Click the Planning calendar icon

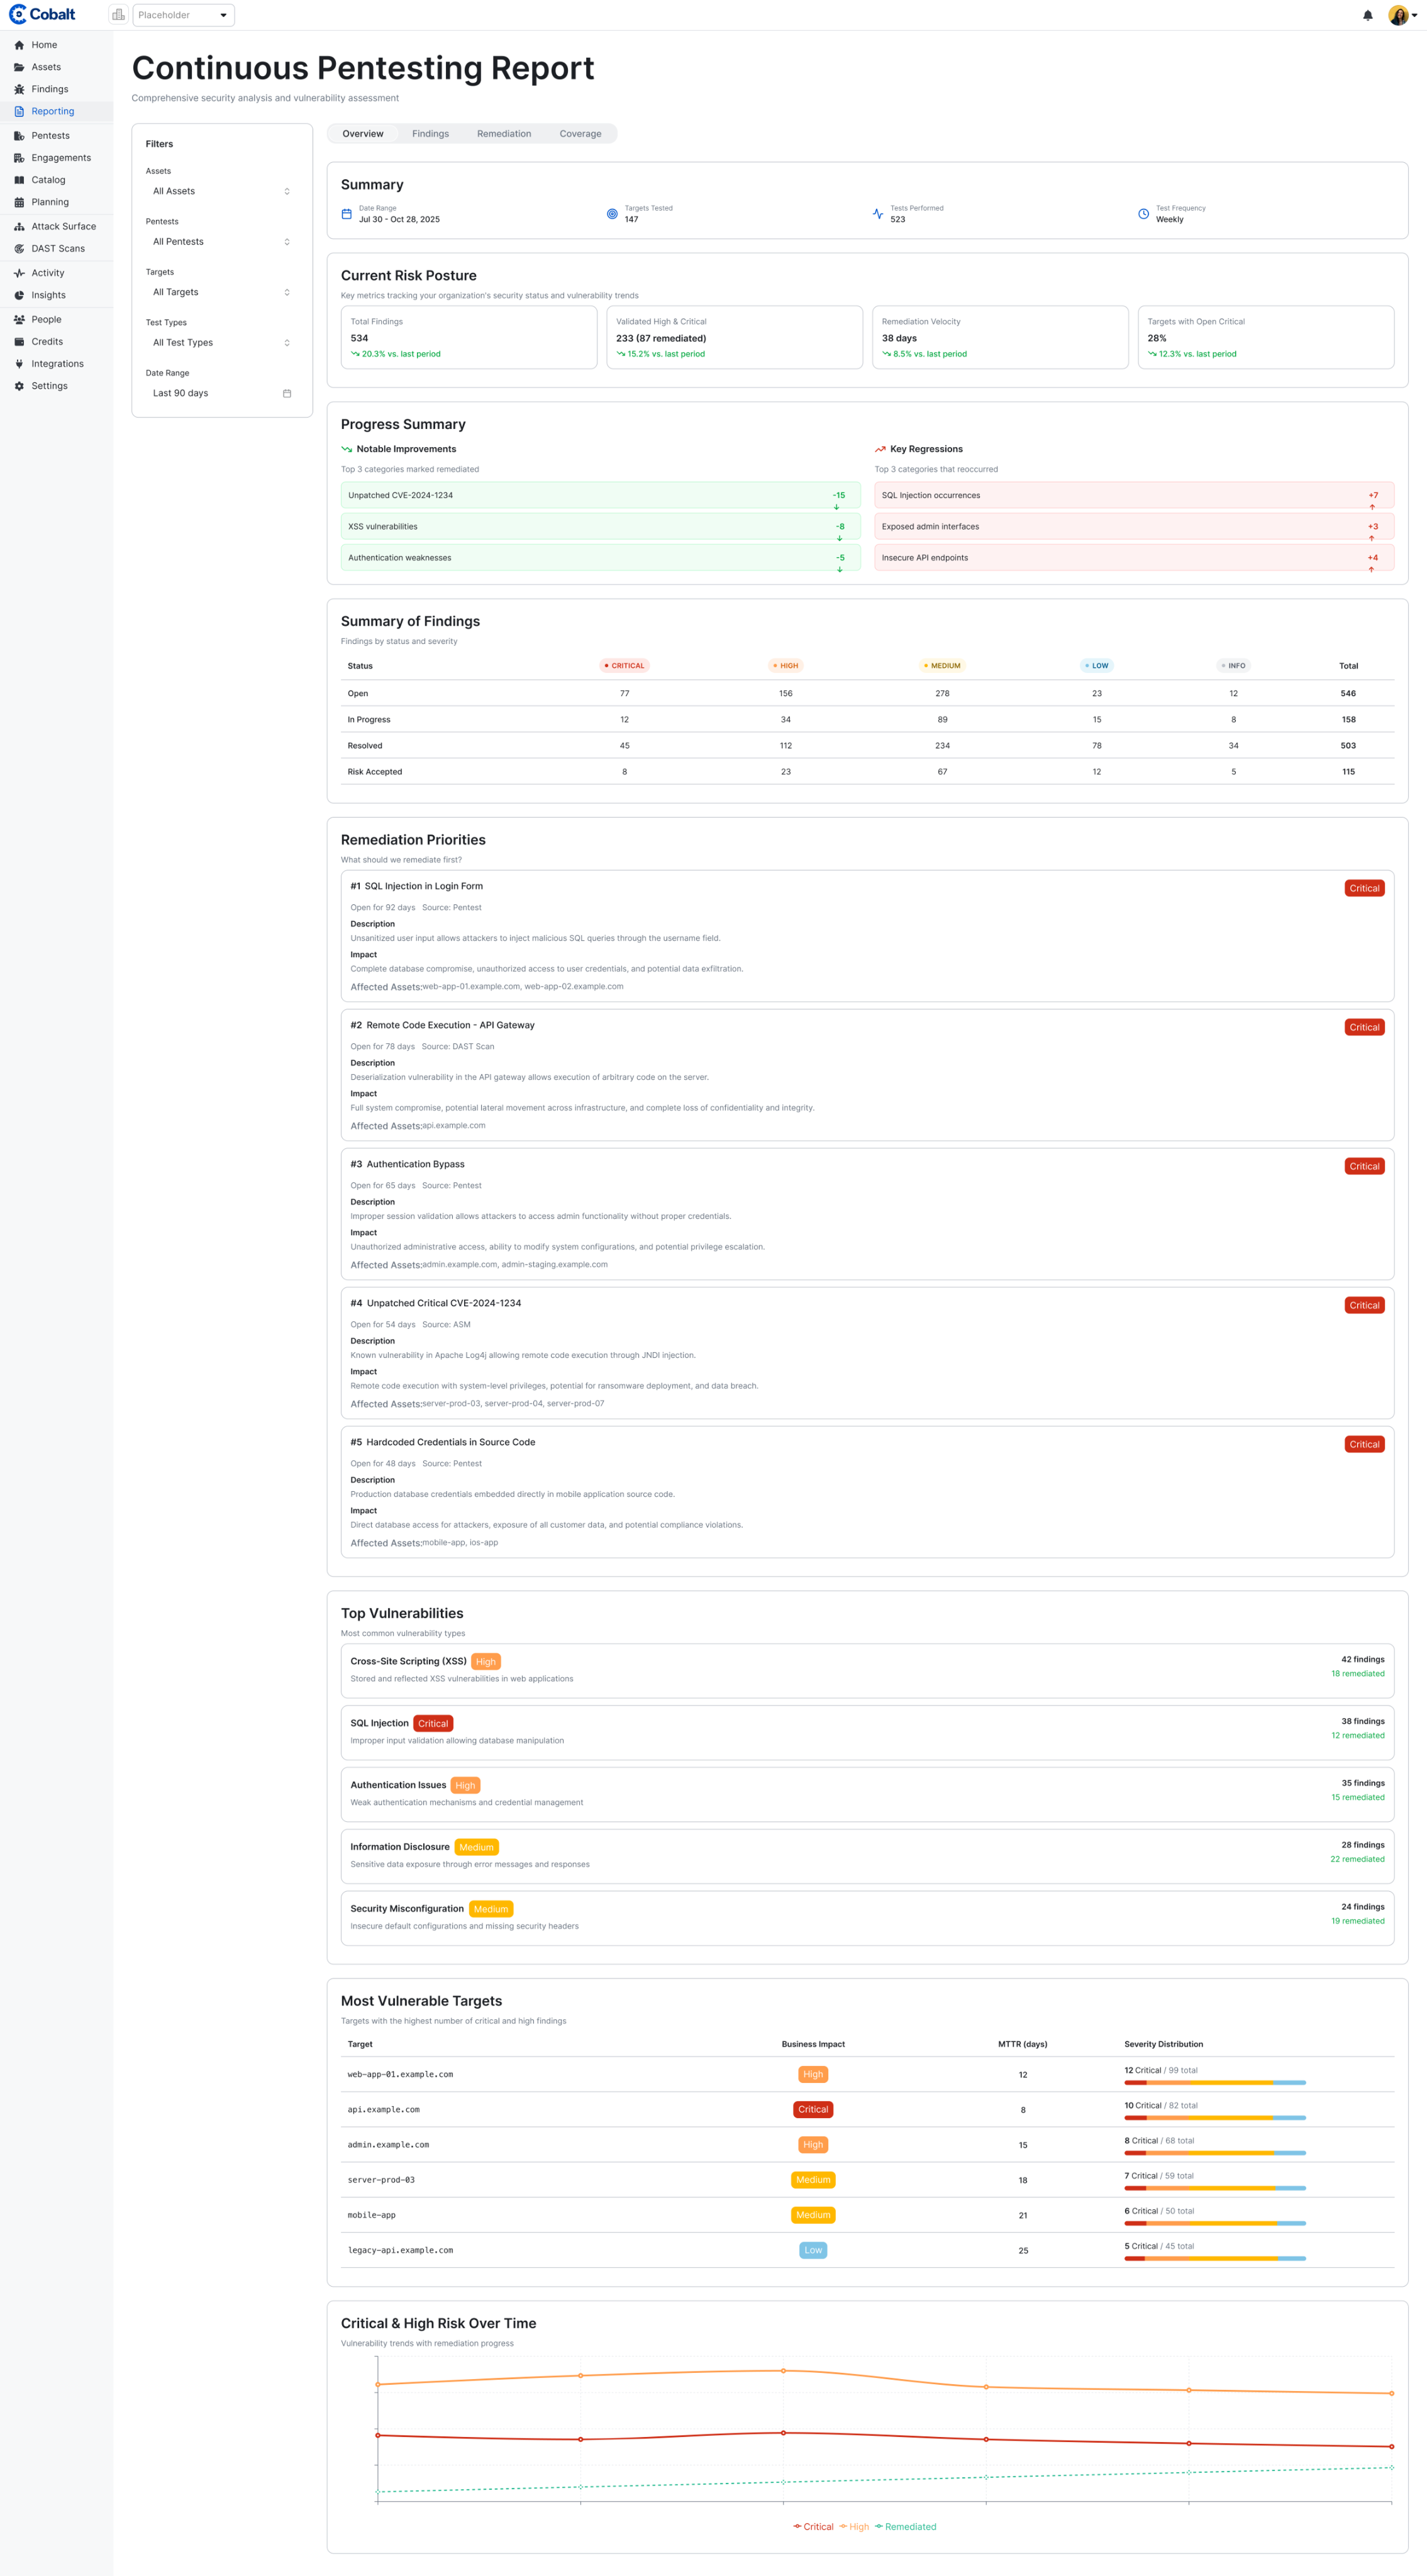click(19, 202)
